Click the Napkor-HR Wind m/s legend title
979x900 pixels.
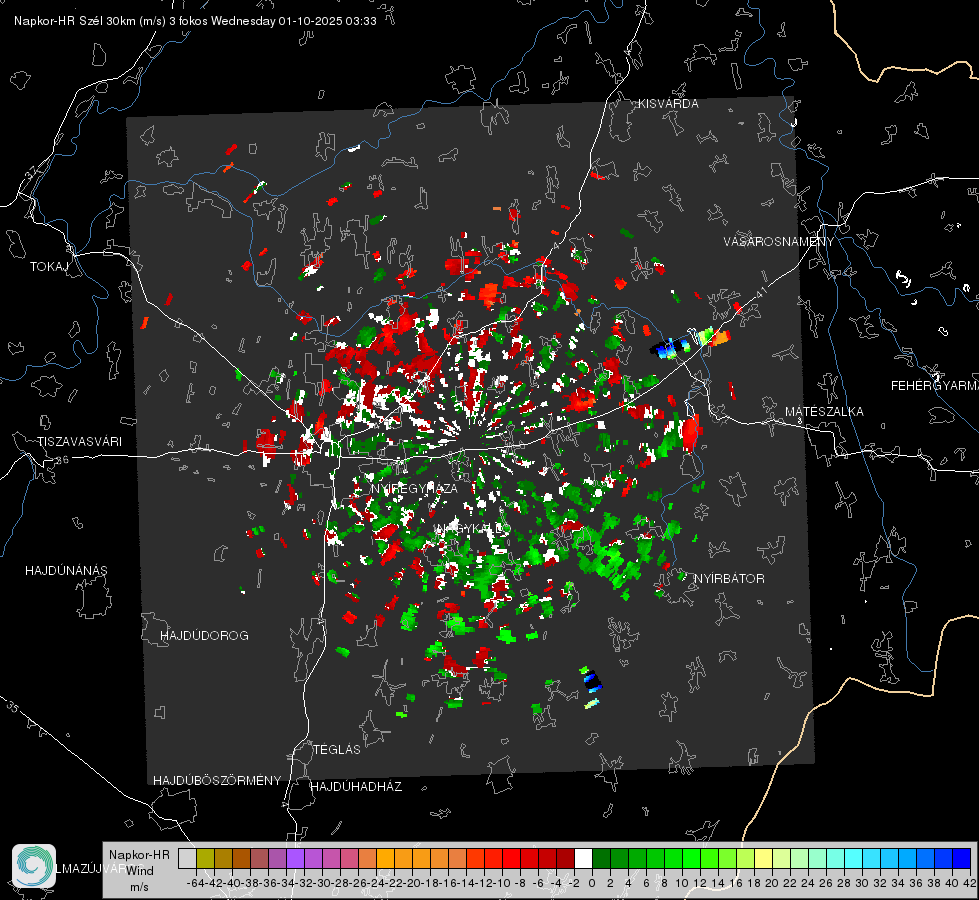(139, 871)
